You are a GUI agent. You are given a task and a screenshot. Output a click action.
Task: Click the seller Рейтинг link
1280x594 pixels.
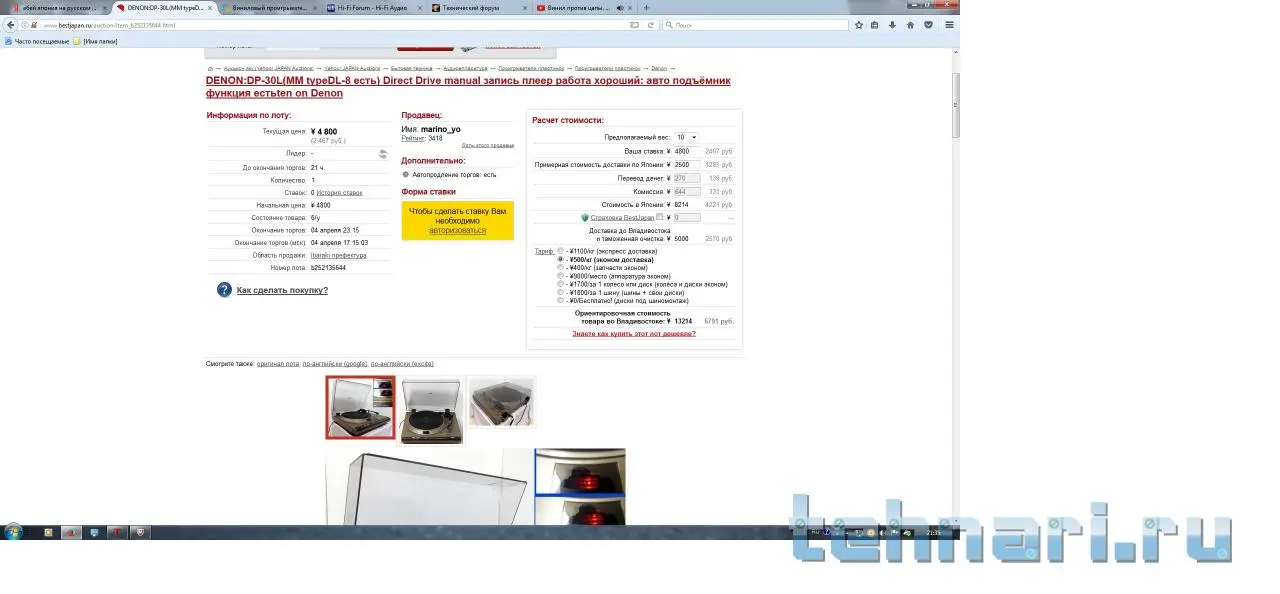coord(414,138)
